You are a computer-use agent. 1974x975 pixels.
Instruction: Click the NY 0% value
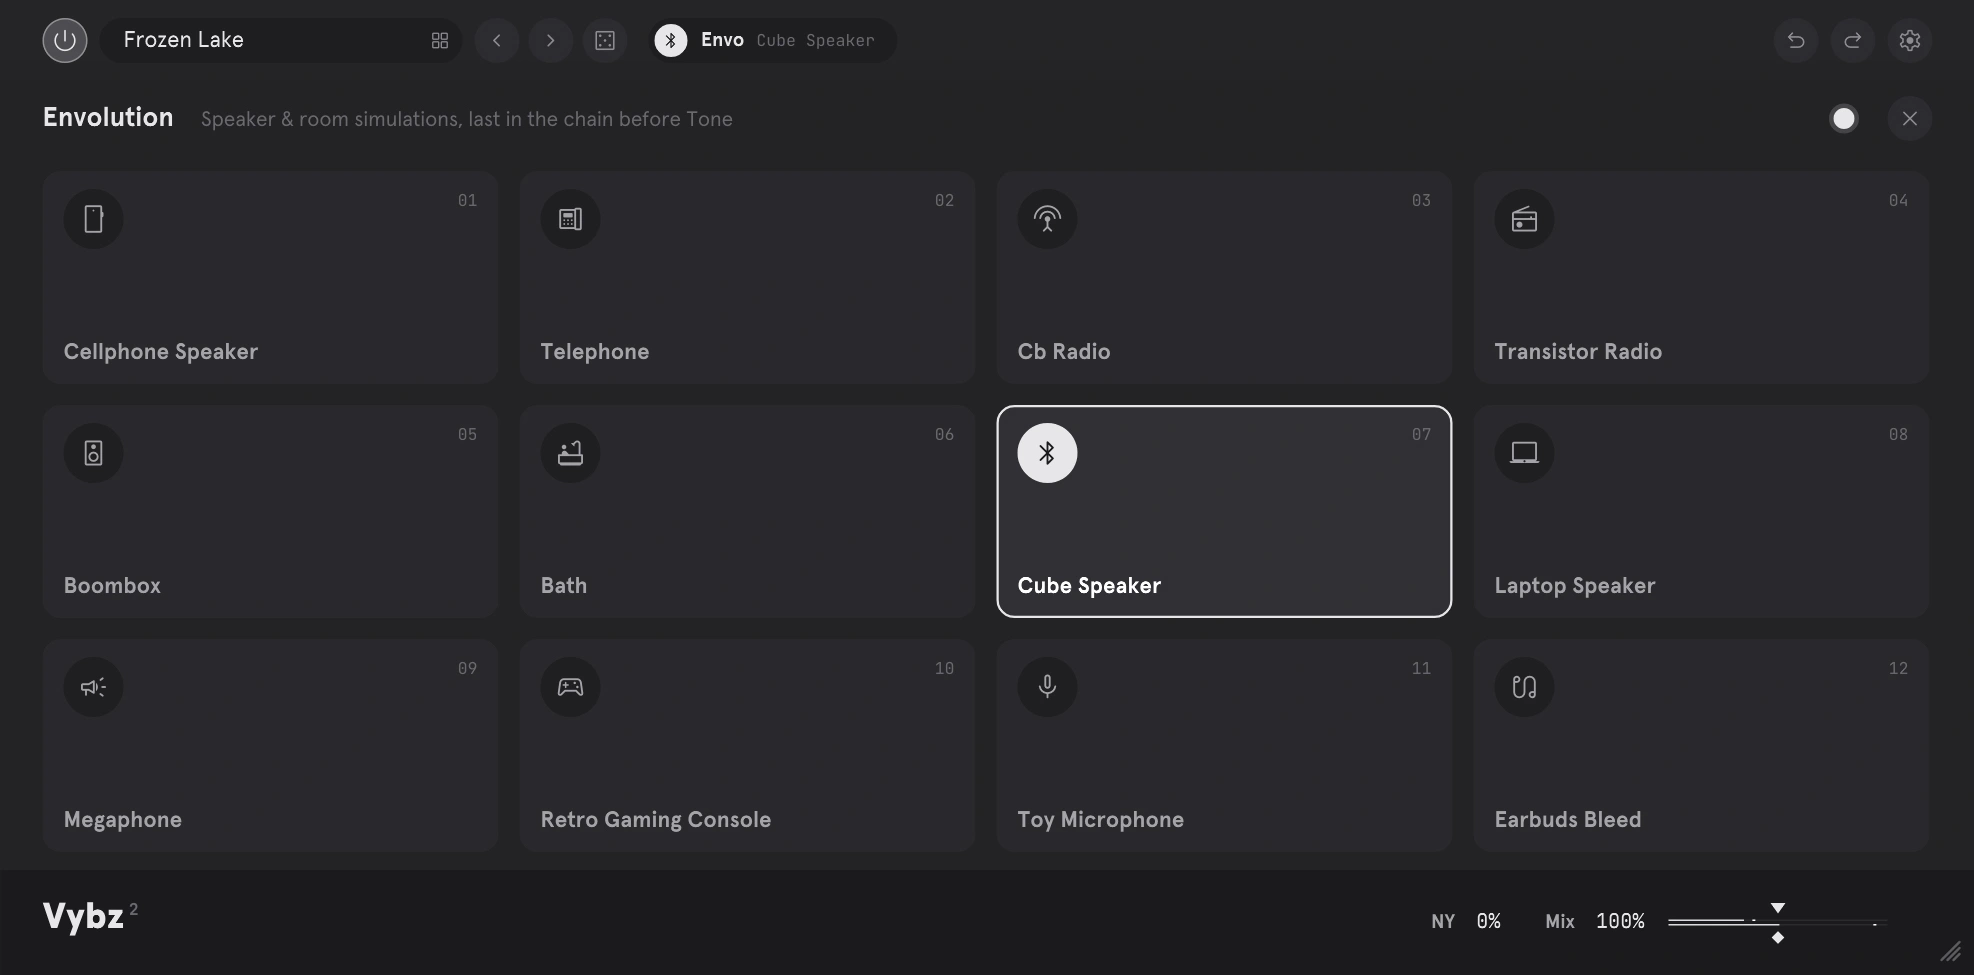[x=1489, y=921]
